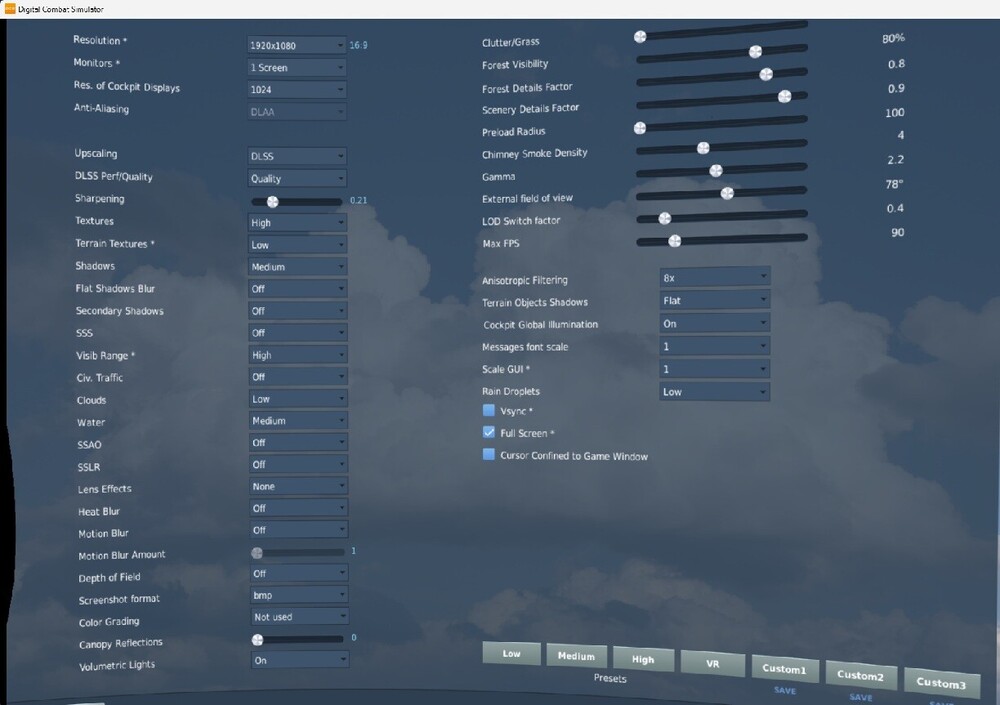Open the Rain Droplets dropdown
The width and height of the screenshot is (1000, 705).
point(714,391)
